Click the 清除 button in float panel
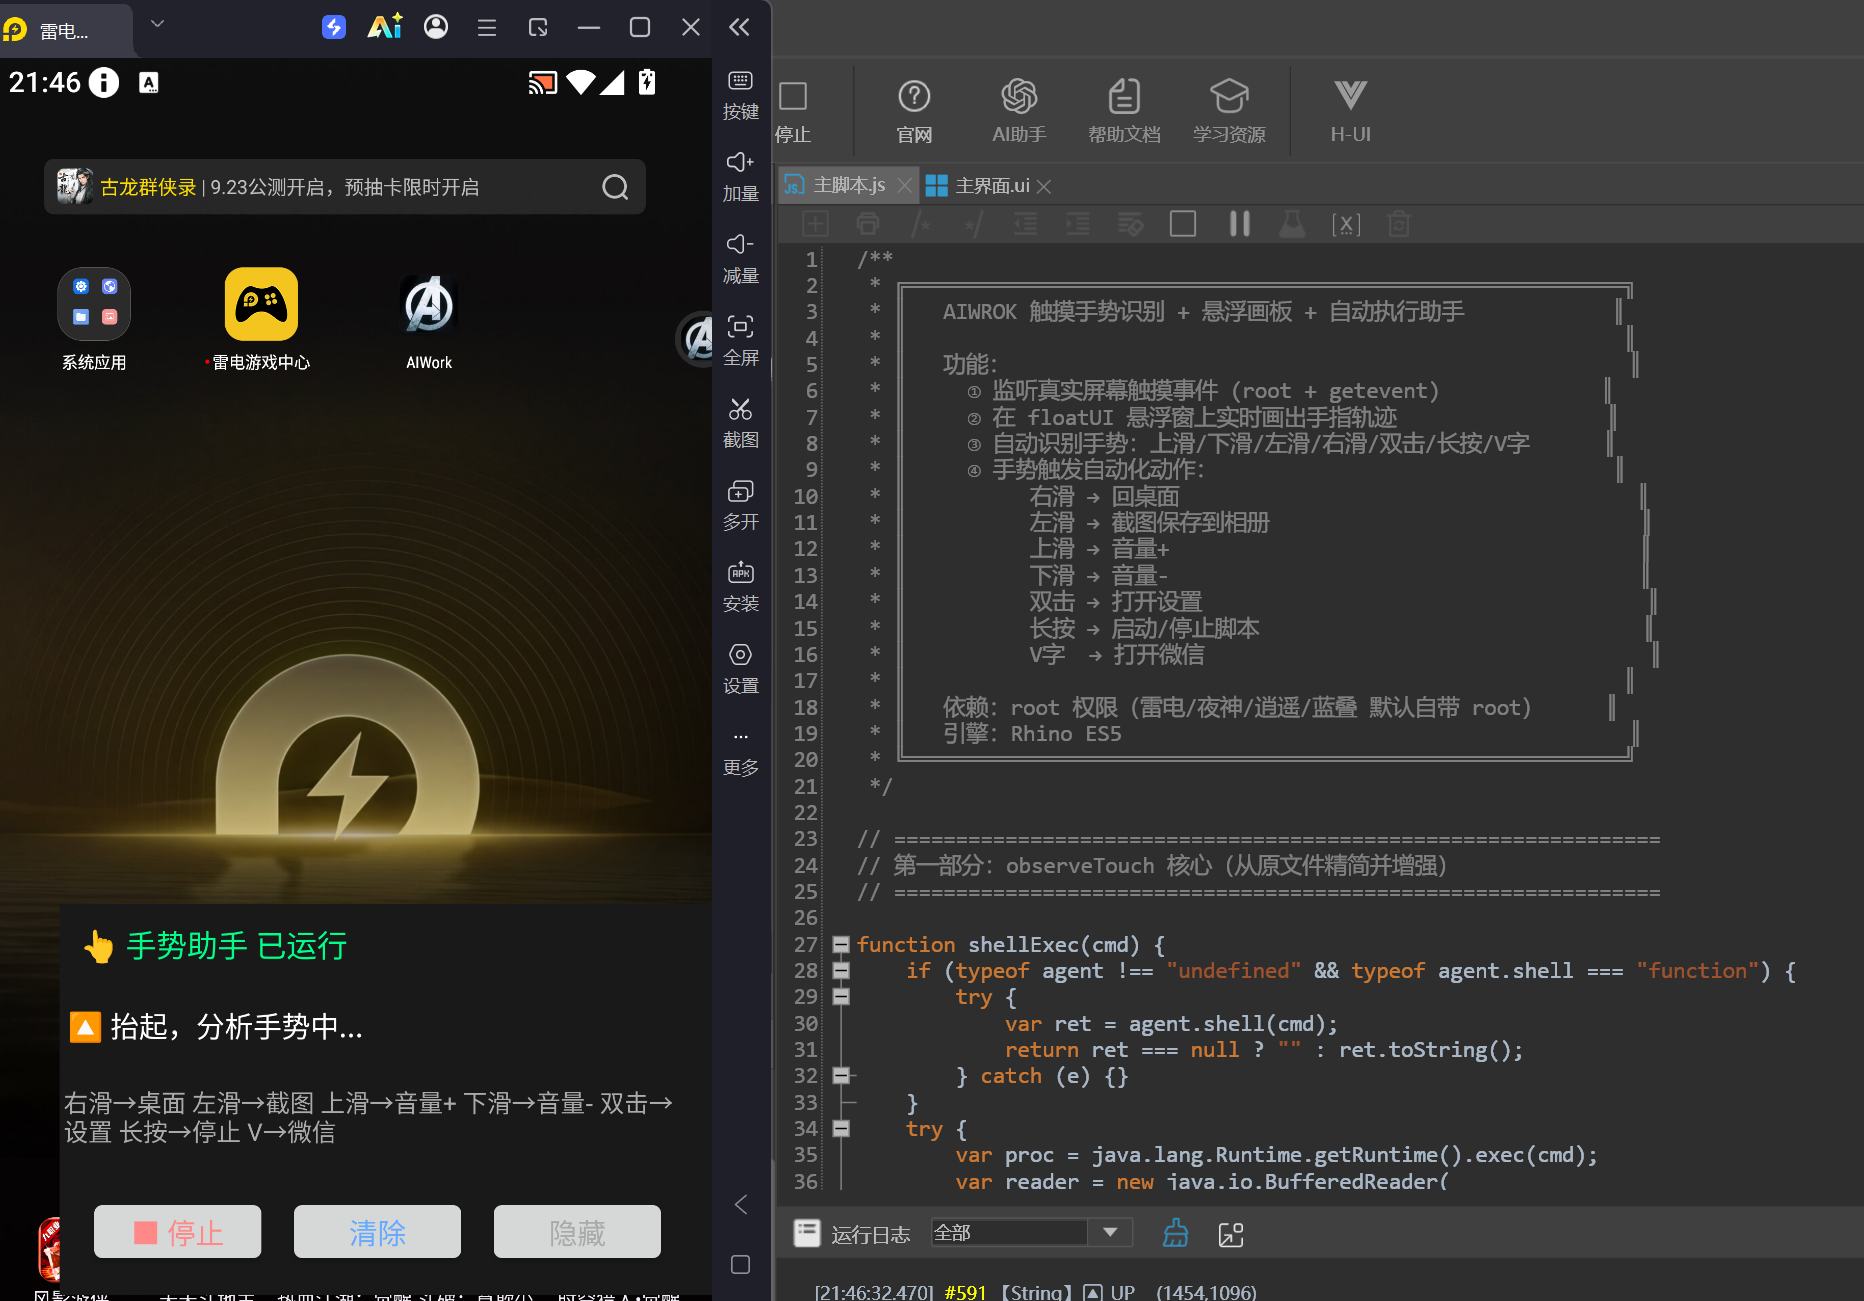The width and height of the screenshot is (1864, 1301). 377,1232
